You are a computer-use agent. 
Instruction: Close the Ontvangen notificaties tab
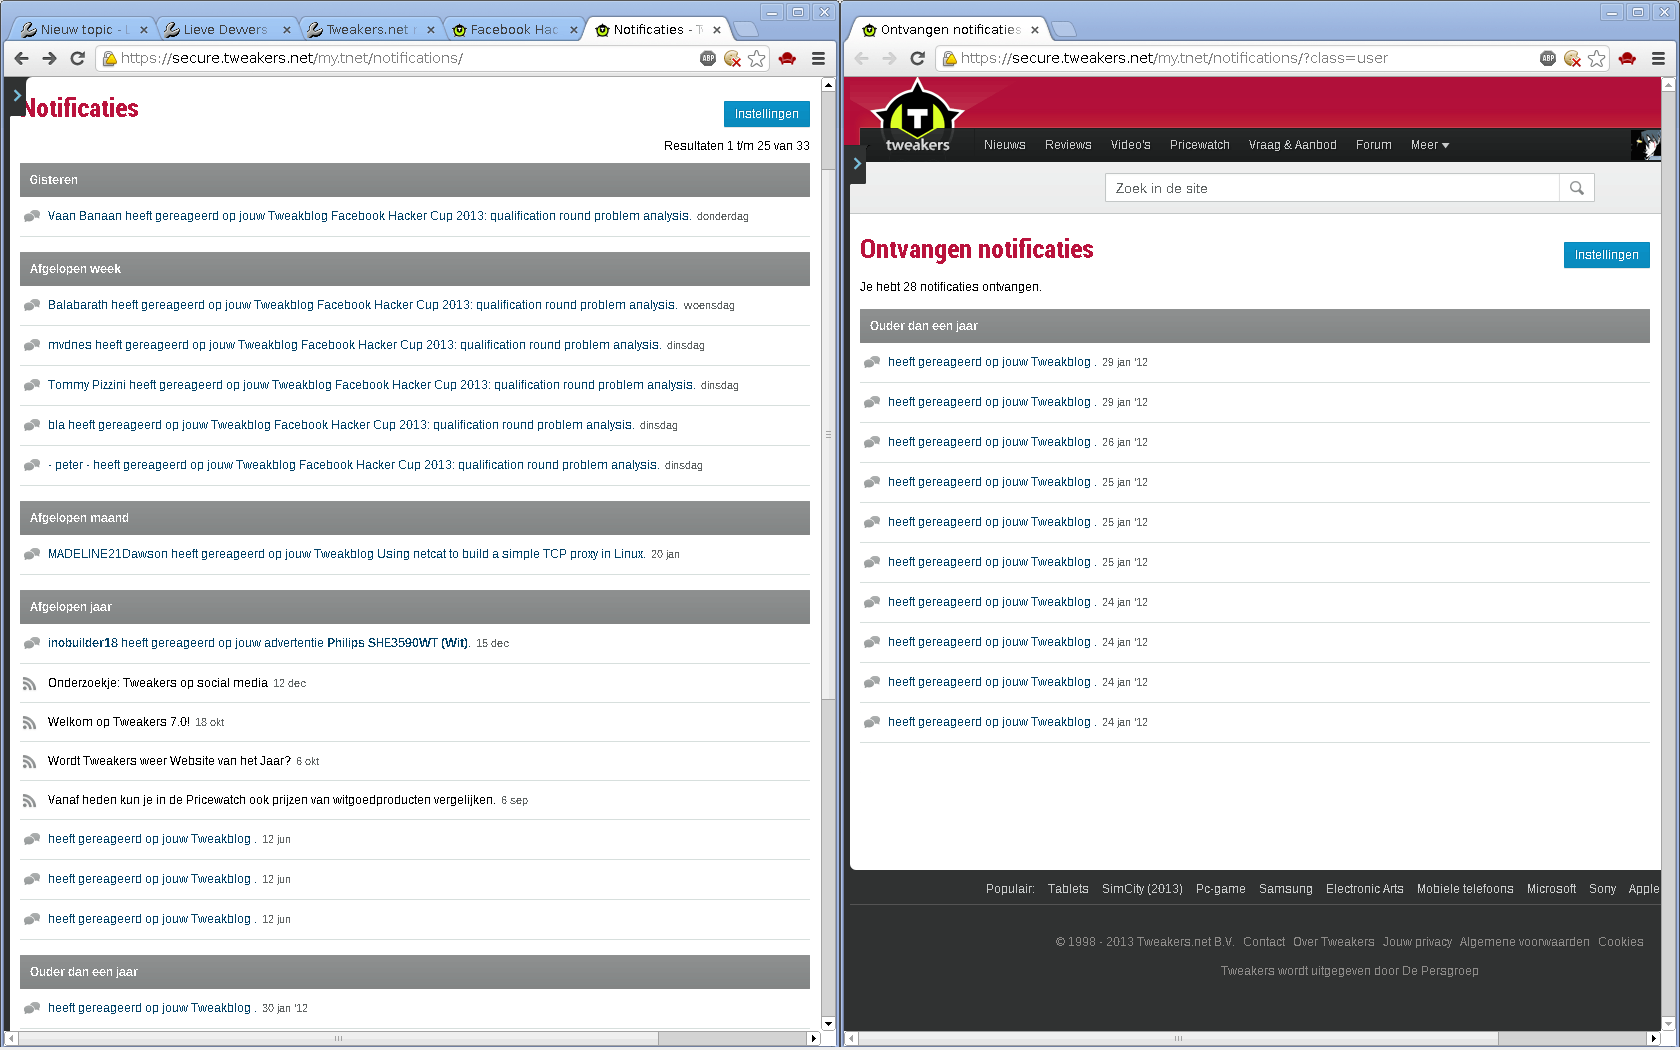1035,30
